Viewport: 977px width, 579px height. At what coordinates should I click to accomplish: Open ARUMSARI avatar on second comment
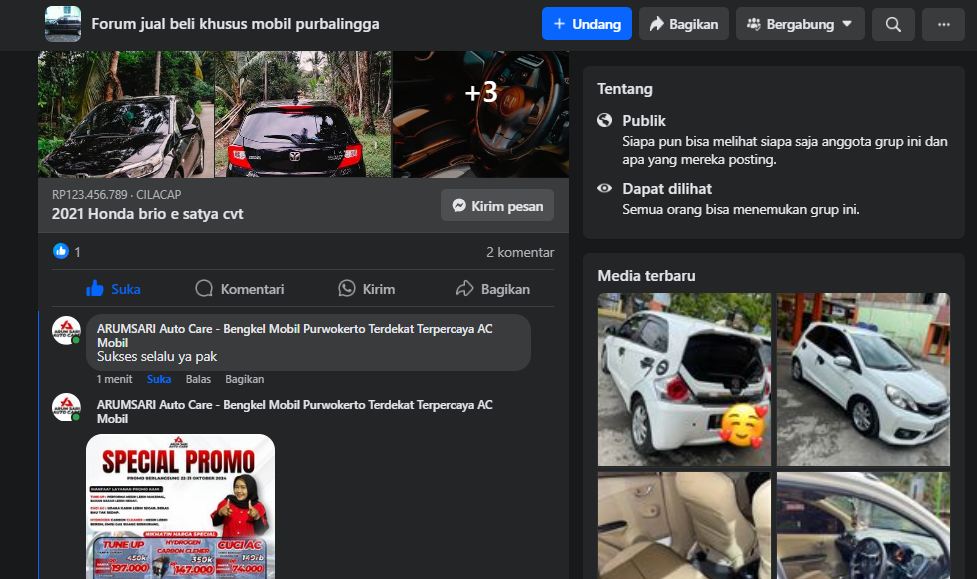click(x=66, y=407)
